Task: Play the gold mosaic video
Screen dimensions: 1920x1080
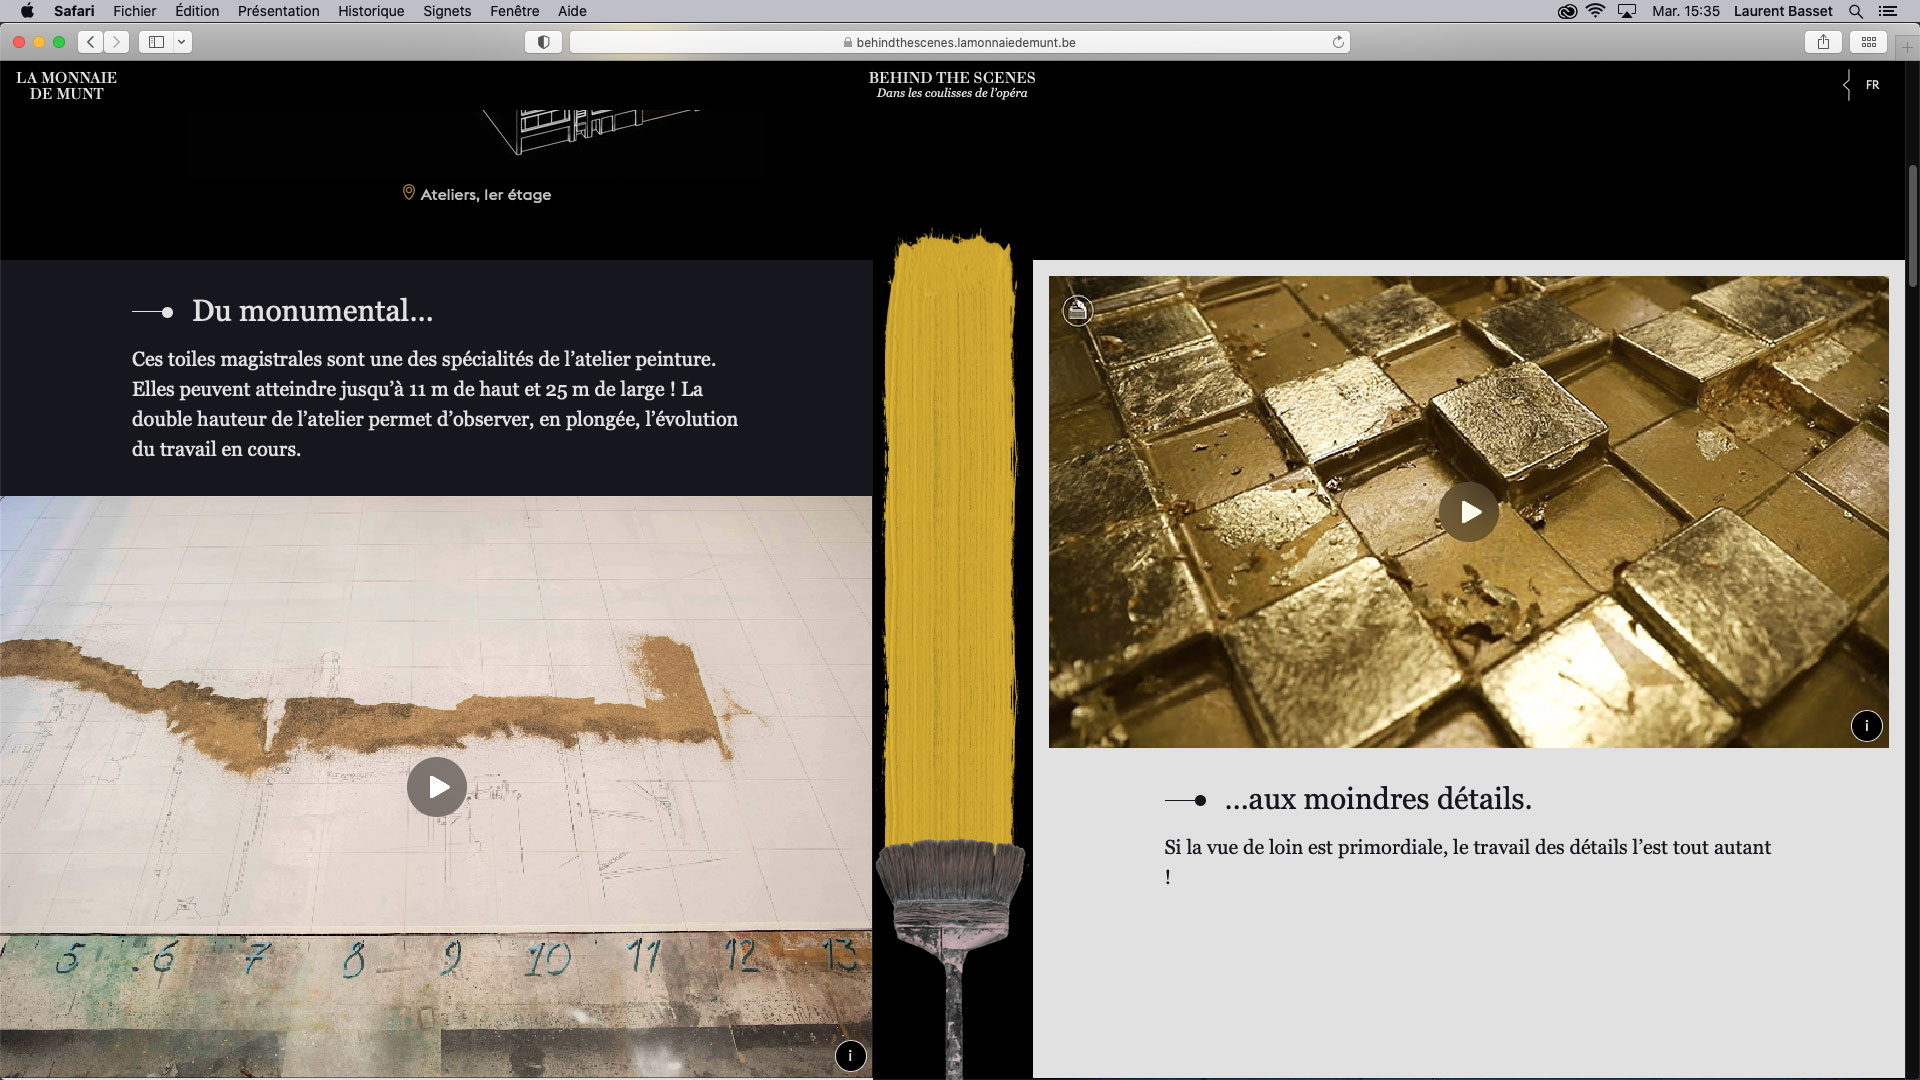Action: point(1468,512)
